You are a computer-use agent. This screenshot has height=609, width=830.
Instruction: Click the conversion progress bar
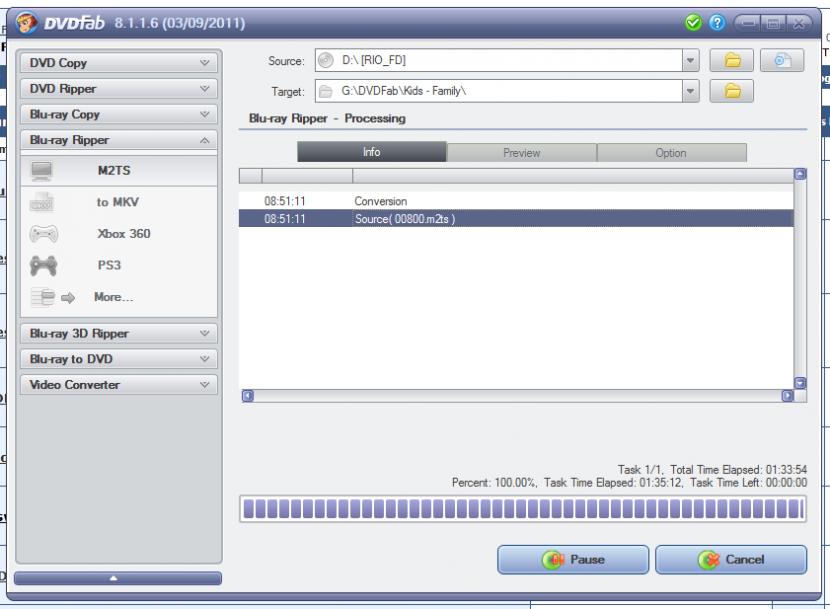(522, 509)
